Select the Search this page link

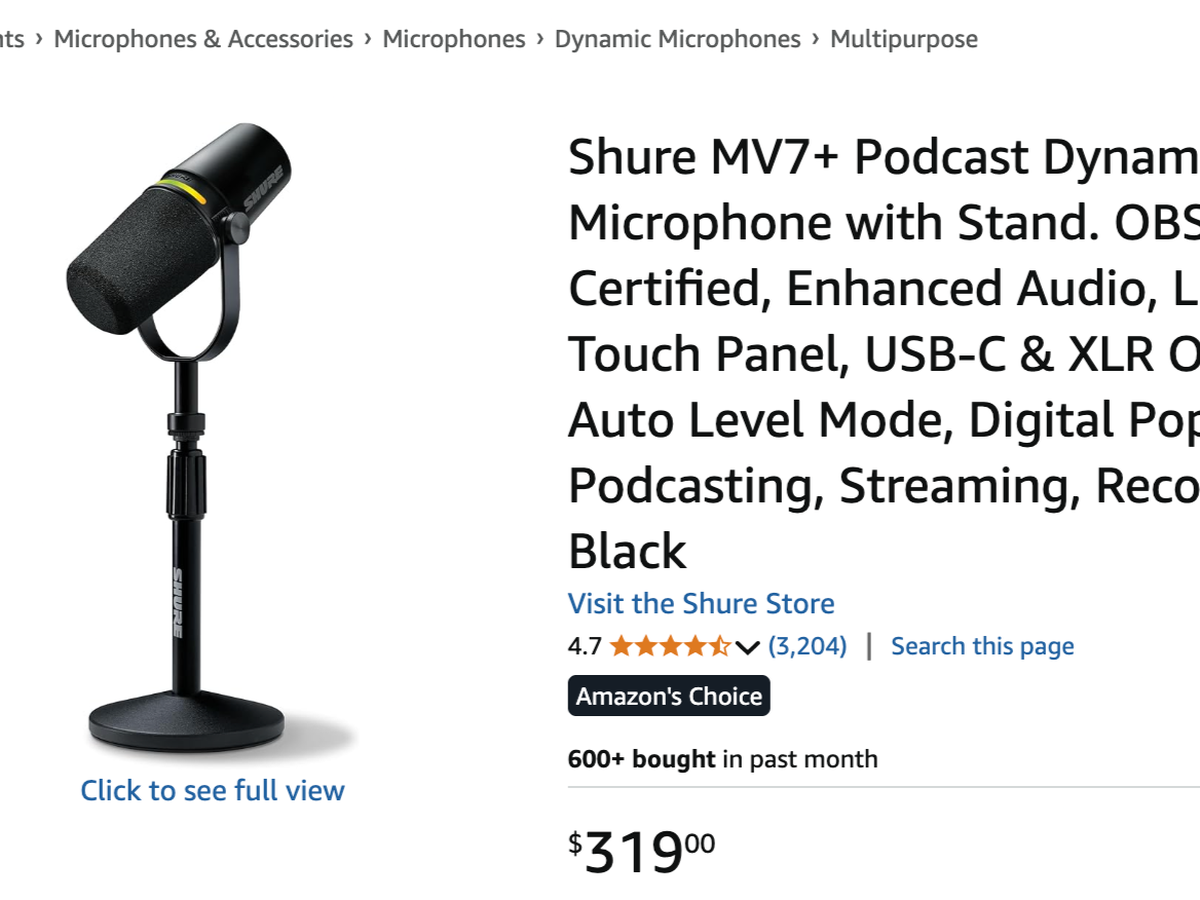[x=982, y=646]
